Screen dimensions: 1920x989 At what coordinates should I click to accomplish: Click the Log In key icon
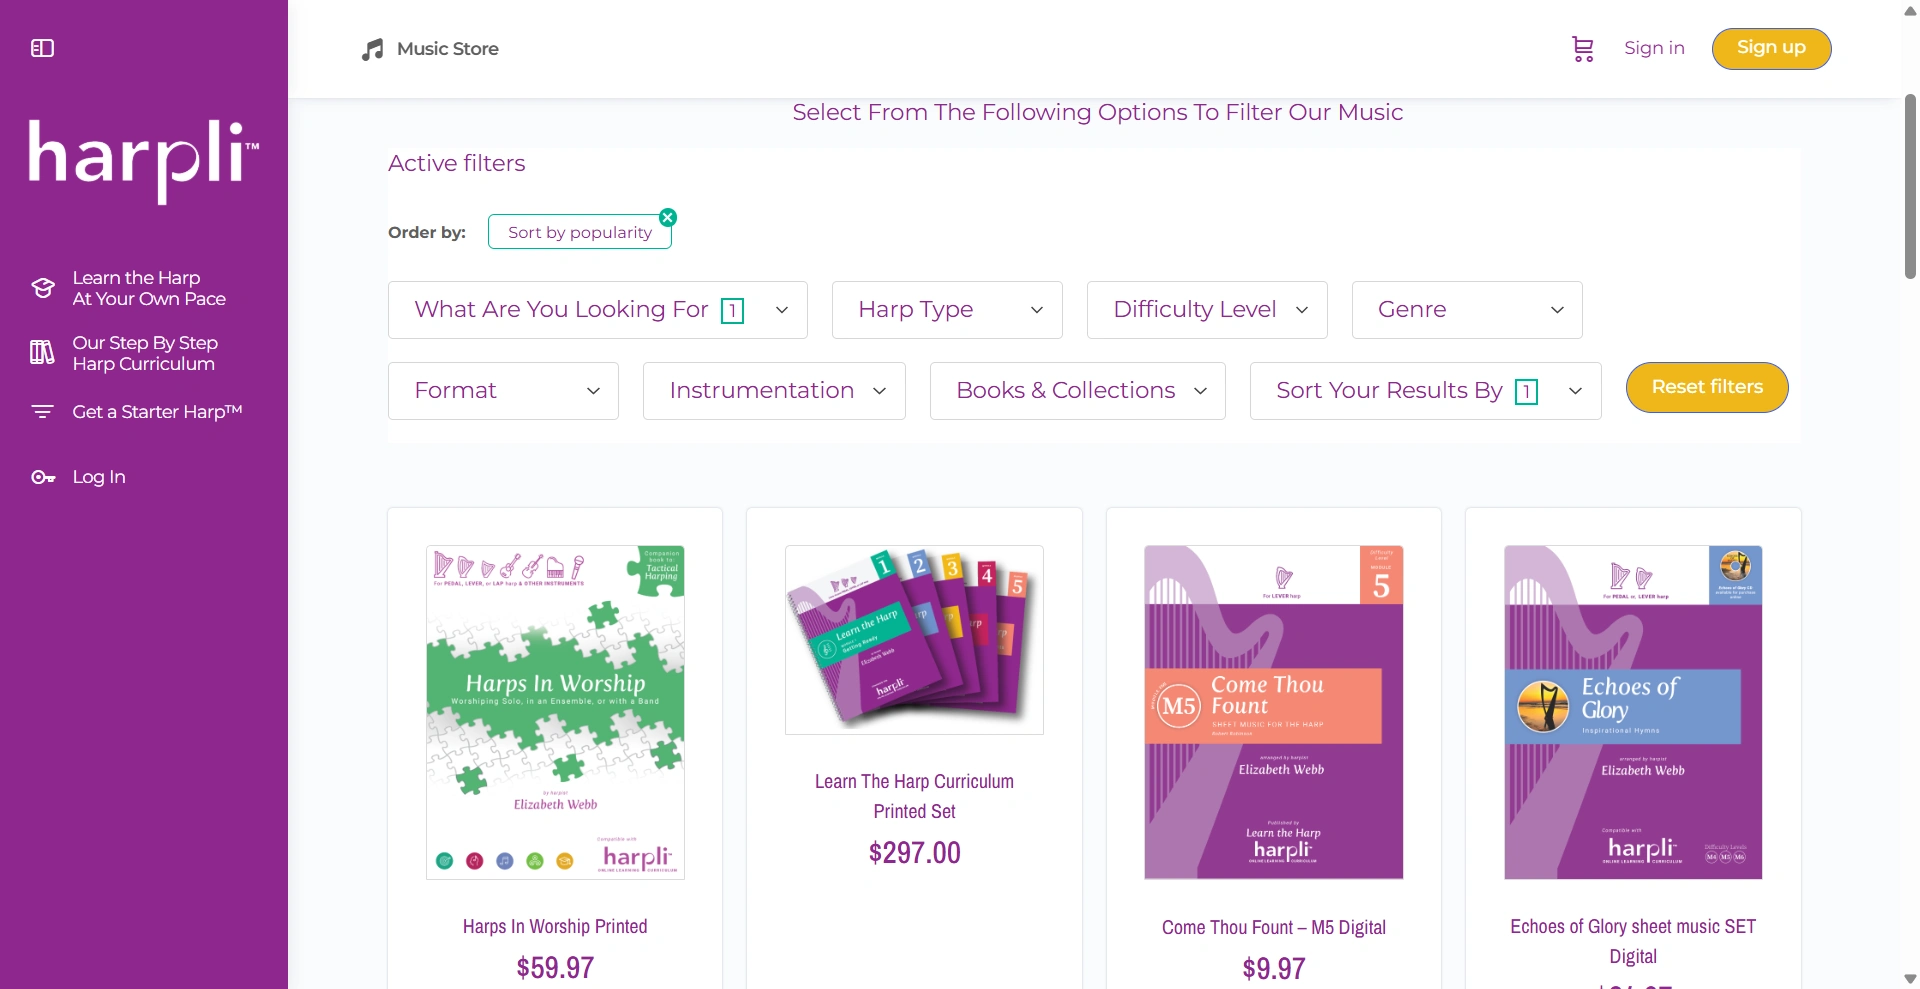[43, 478]
